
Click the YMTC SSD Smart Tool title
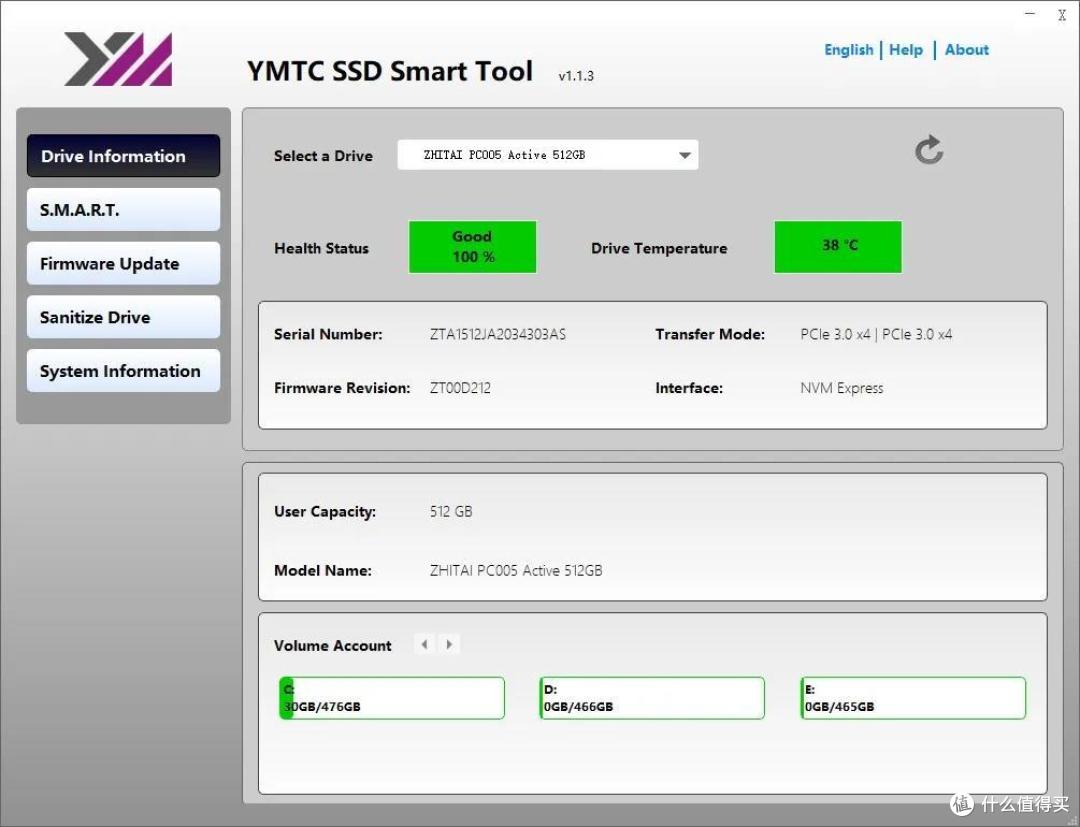tap(390, 71)
